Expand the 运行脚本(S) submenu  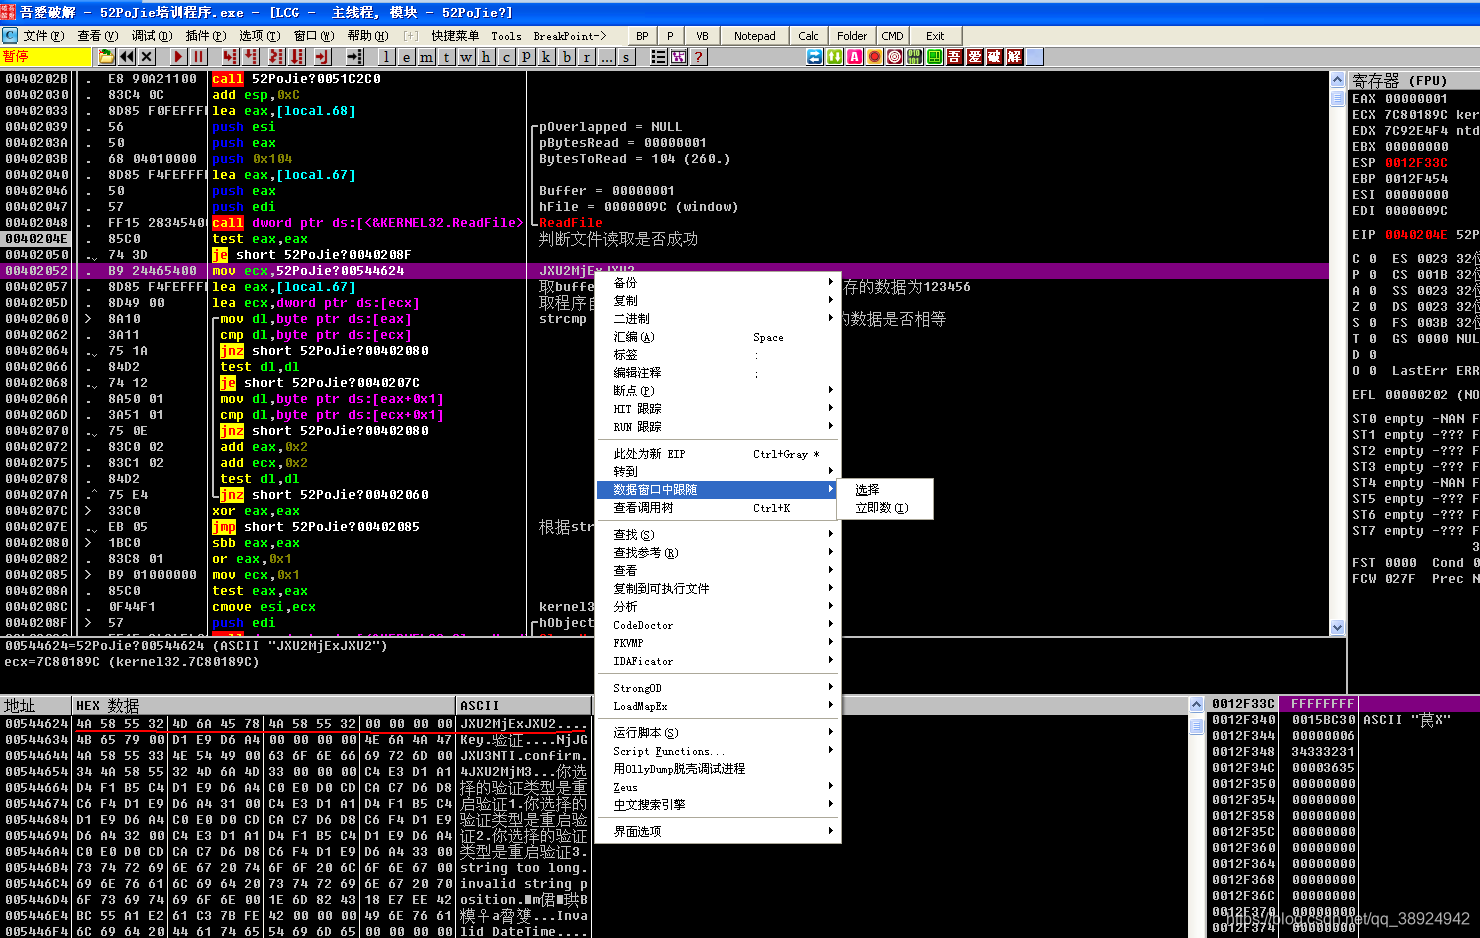718,733
